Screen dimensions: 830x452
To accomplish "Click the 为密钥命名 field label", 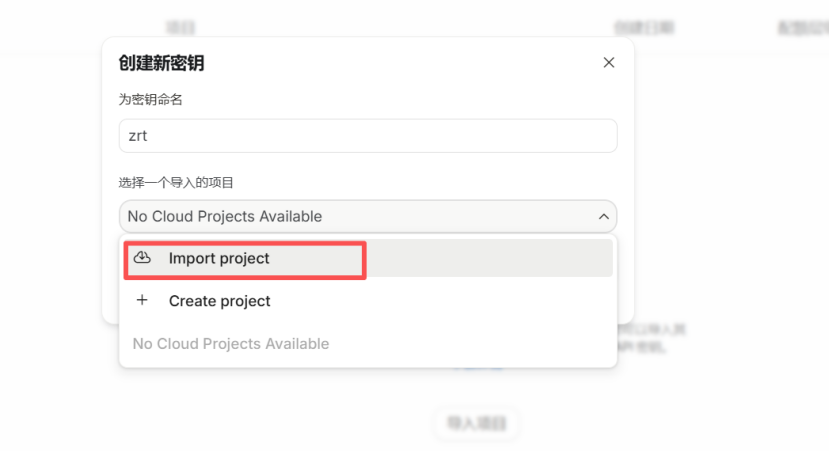I will [x=150, y=99].
